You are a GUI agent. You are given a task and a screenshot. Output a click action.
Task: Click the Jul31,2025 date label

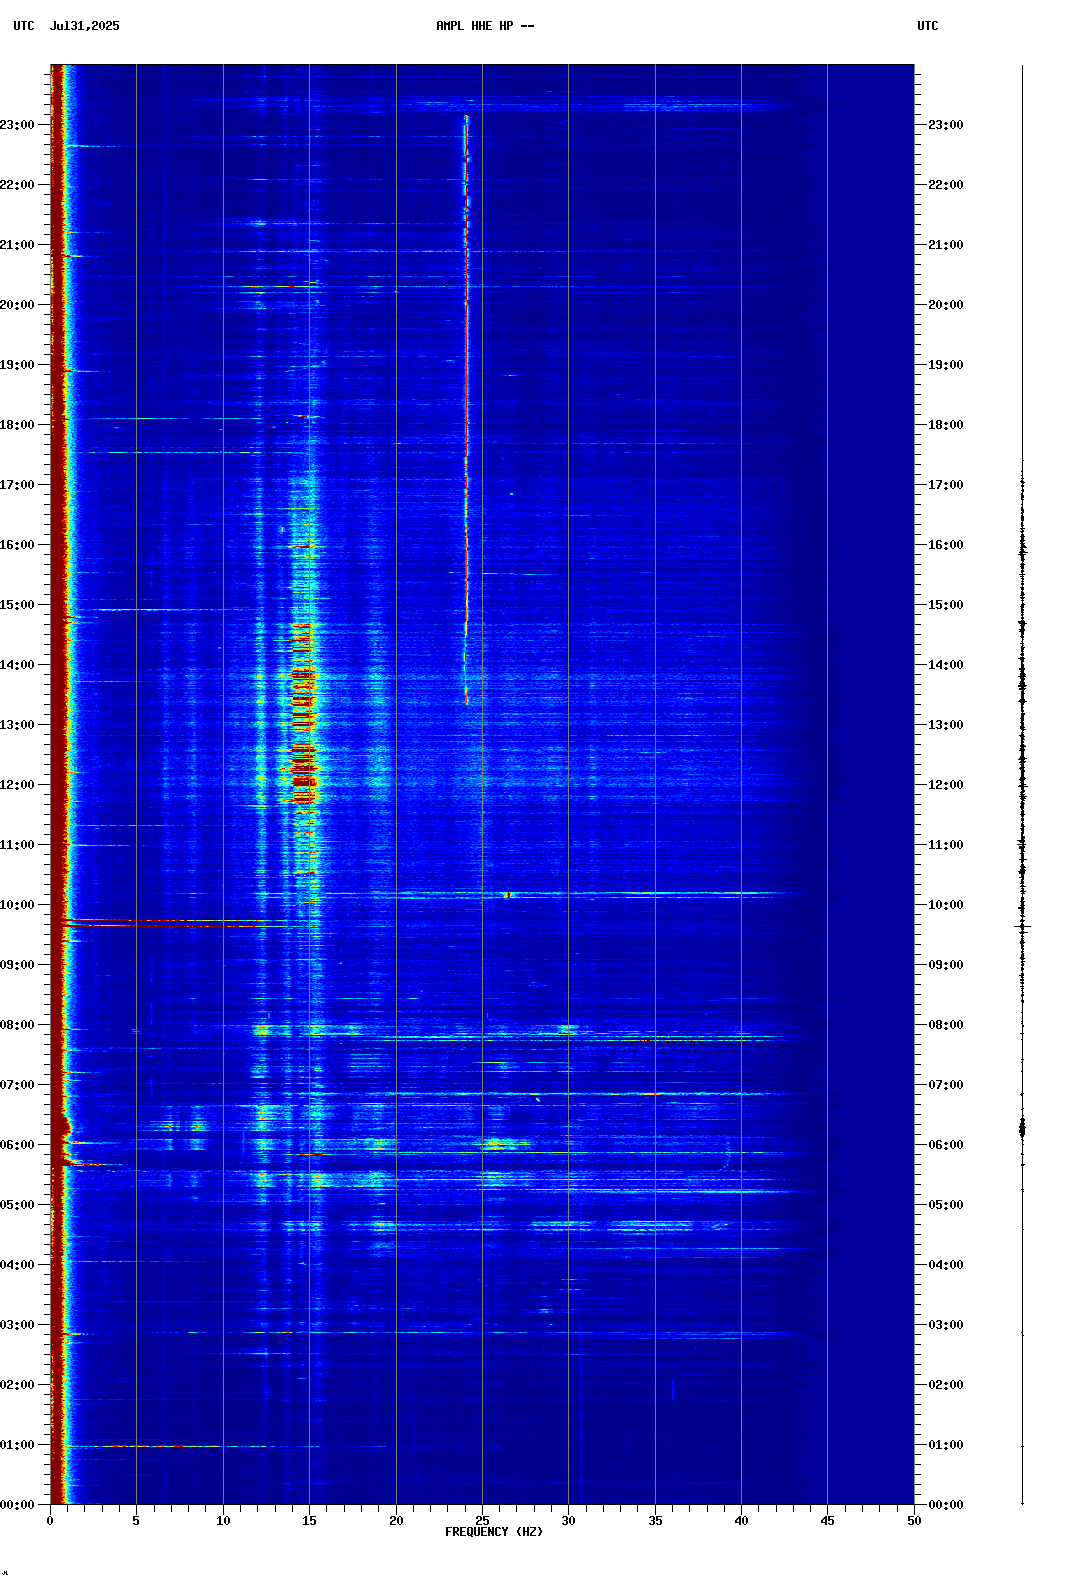point(84,26)
